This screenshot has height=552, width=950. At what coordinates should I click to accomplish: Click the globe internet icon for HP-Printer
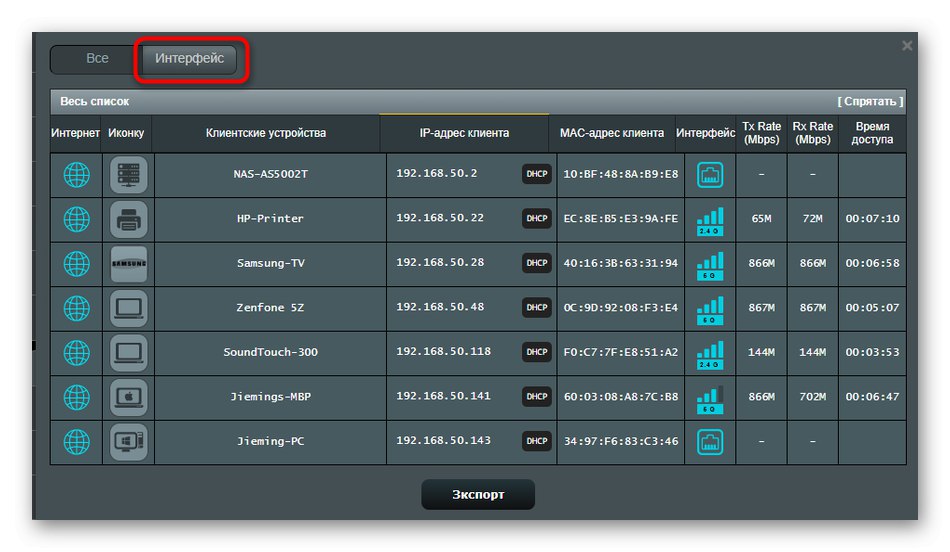tap(76, 219)
